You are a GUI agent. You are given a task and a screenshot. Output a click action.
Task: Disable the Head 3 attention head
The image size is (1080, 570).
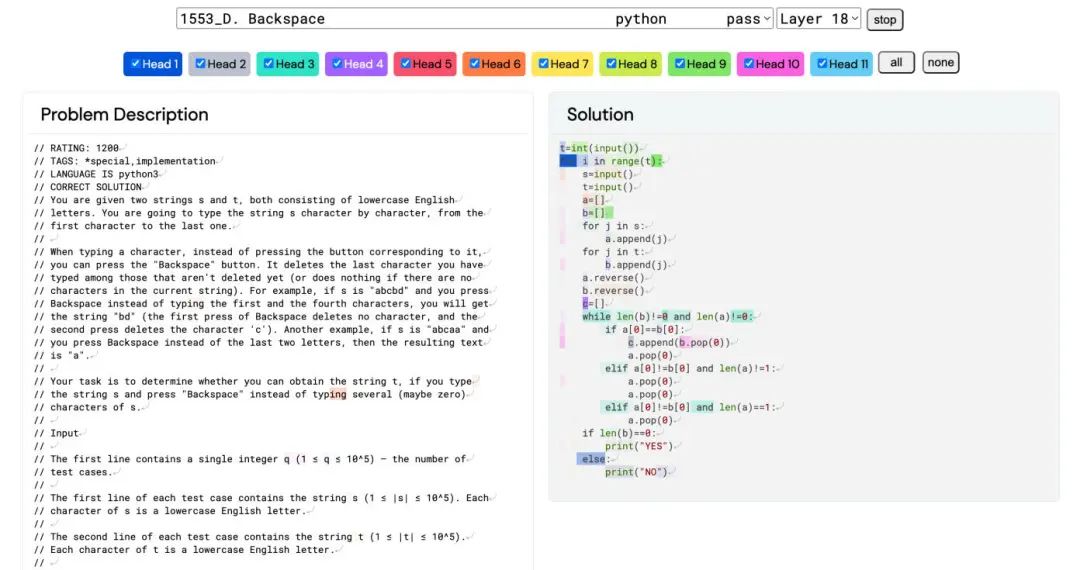coord(268,64)
